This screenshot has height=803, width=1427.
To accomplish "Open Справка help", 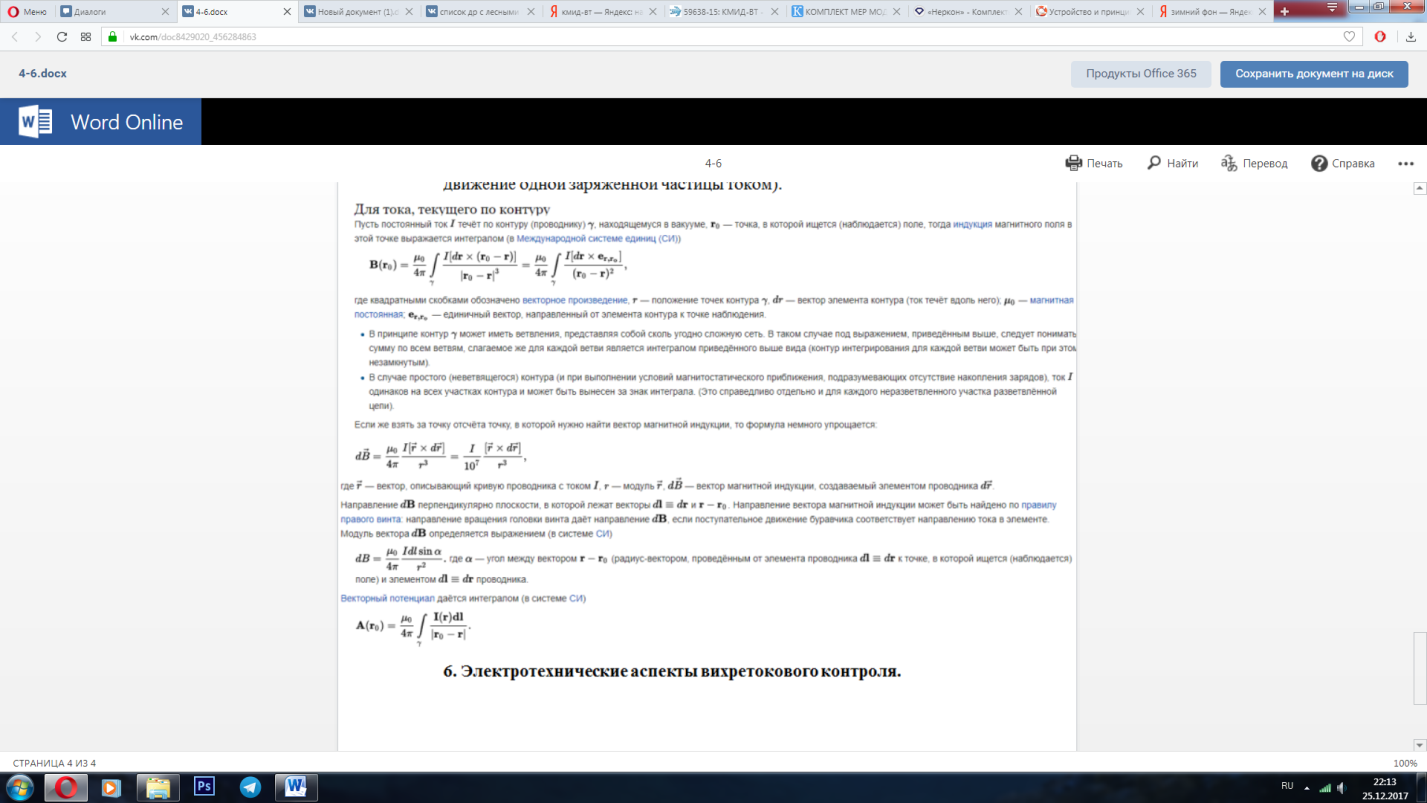I will (x=1343, y=163).
